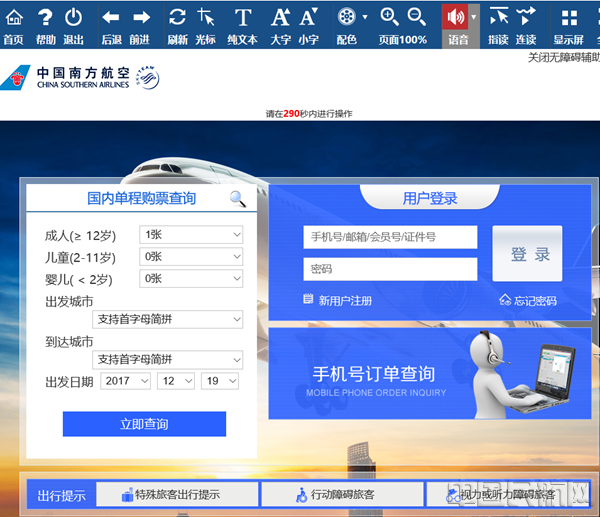Open the 婴儿 passenger count dropdown

coord(191,278)
